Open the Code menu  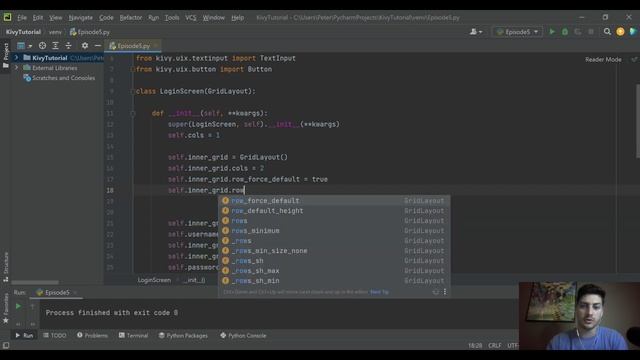point(106,18)
